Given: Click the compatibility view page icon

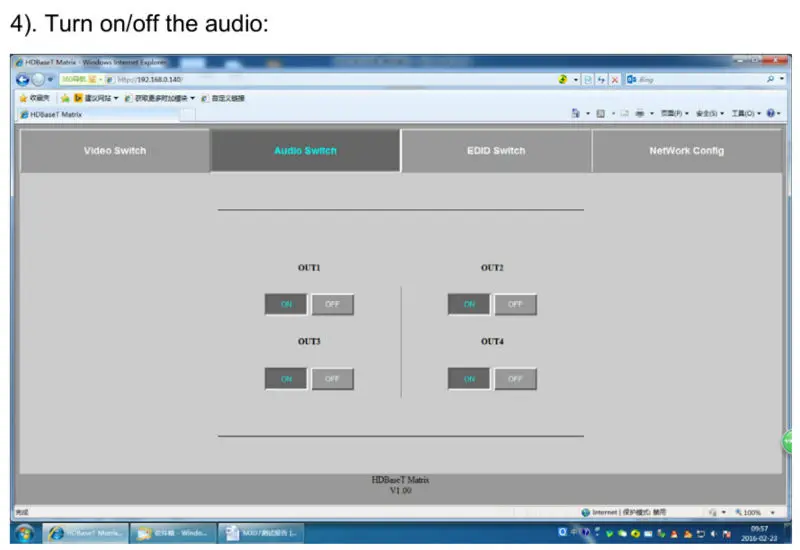Looking at the screenshot, I should coord(588,80).
